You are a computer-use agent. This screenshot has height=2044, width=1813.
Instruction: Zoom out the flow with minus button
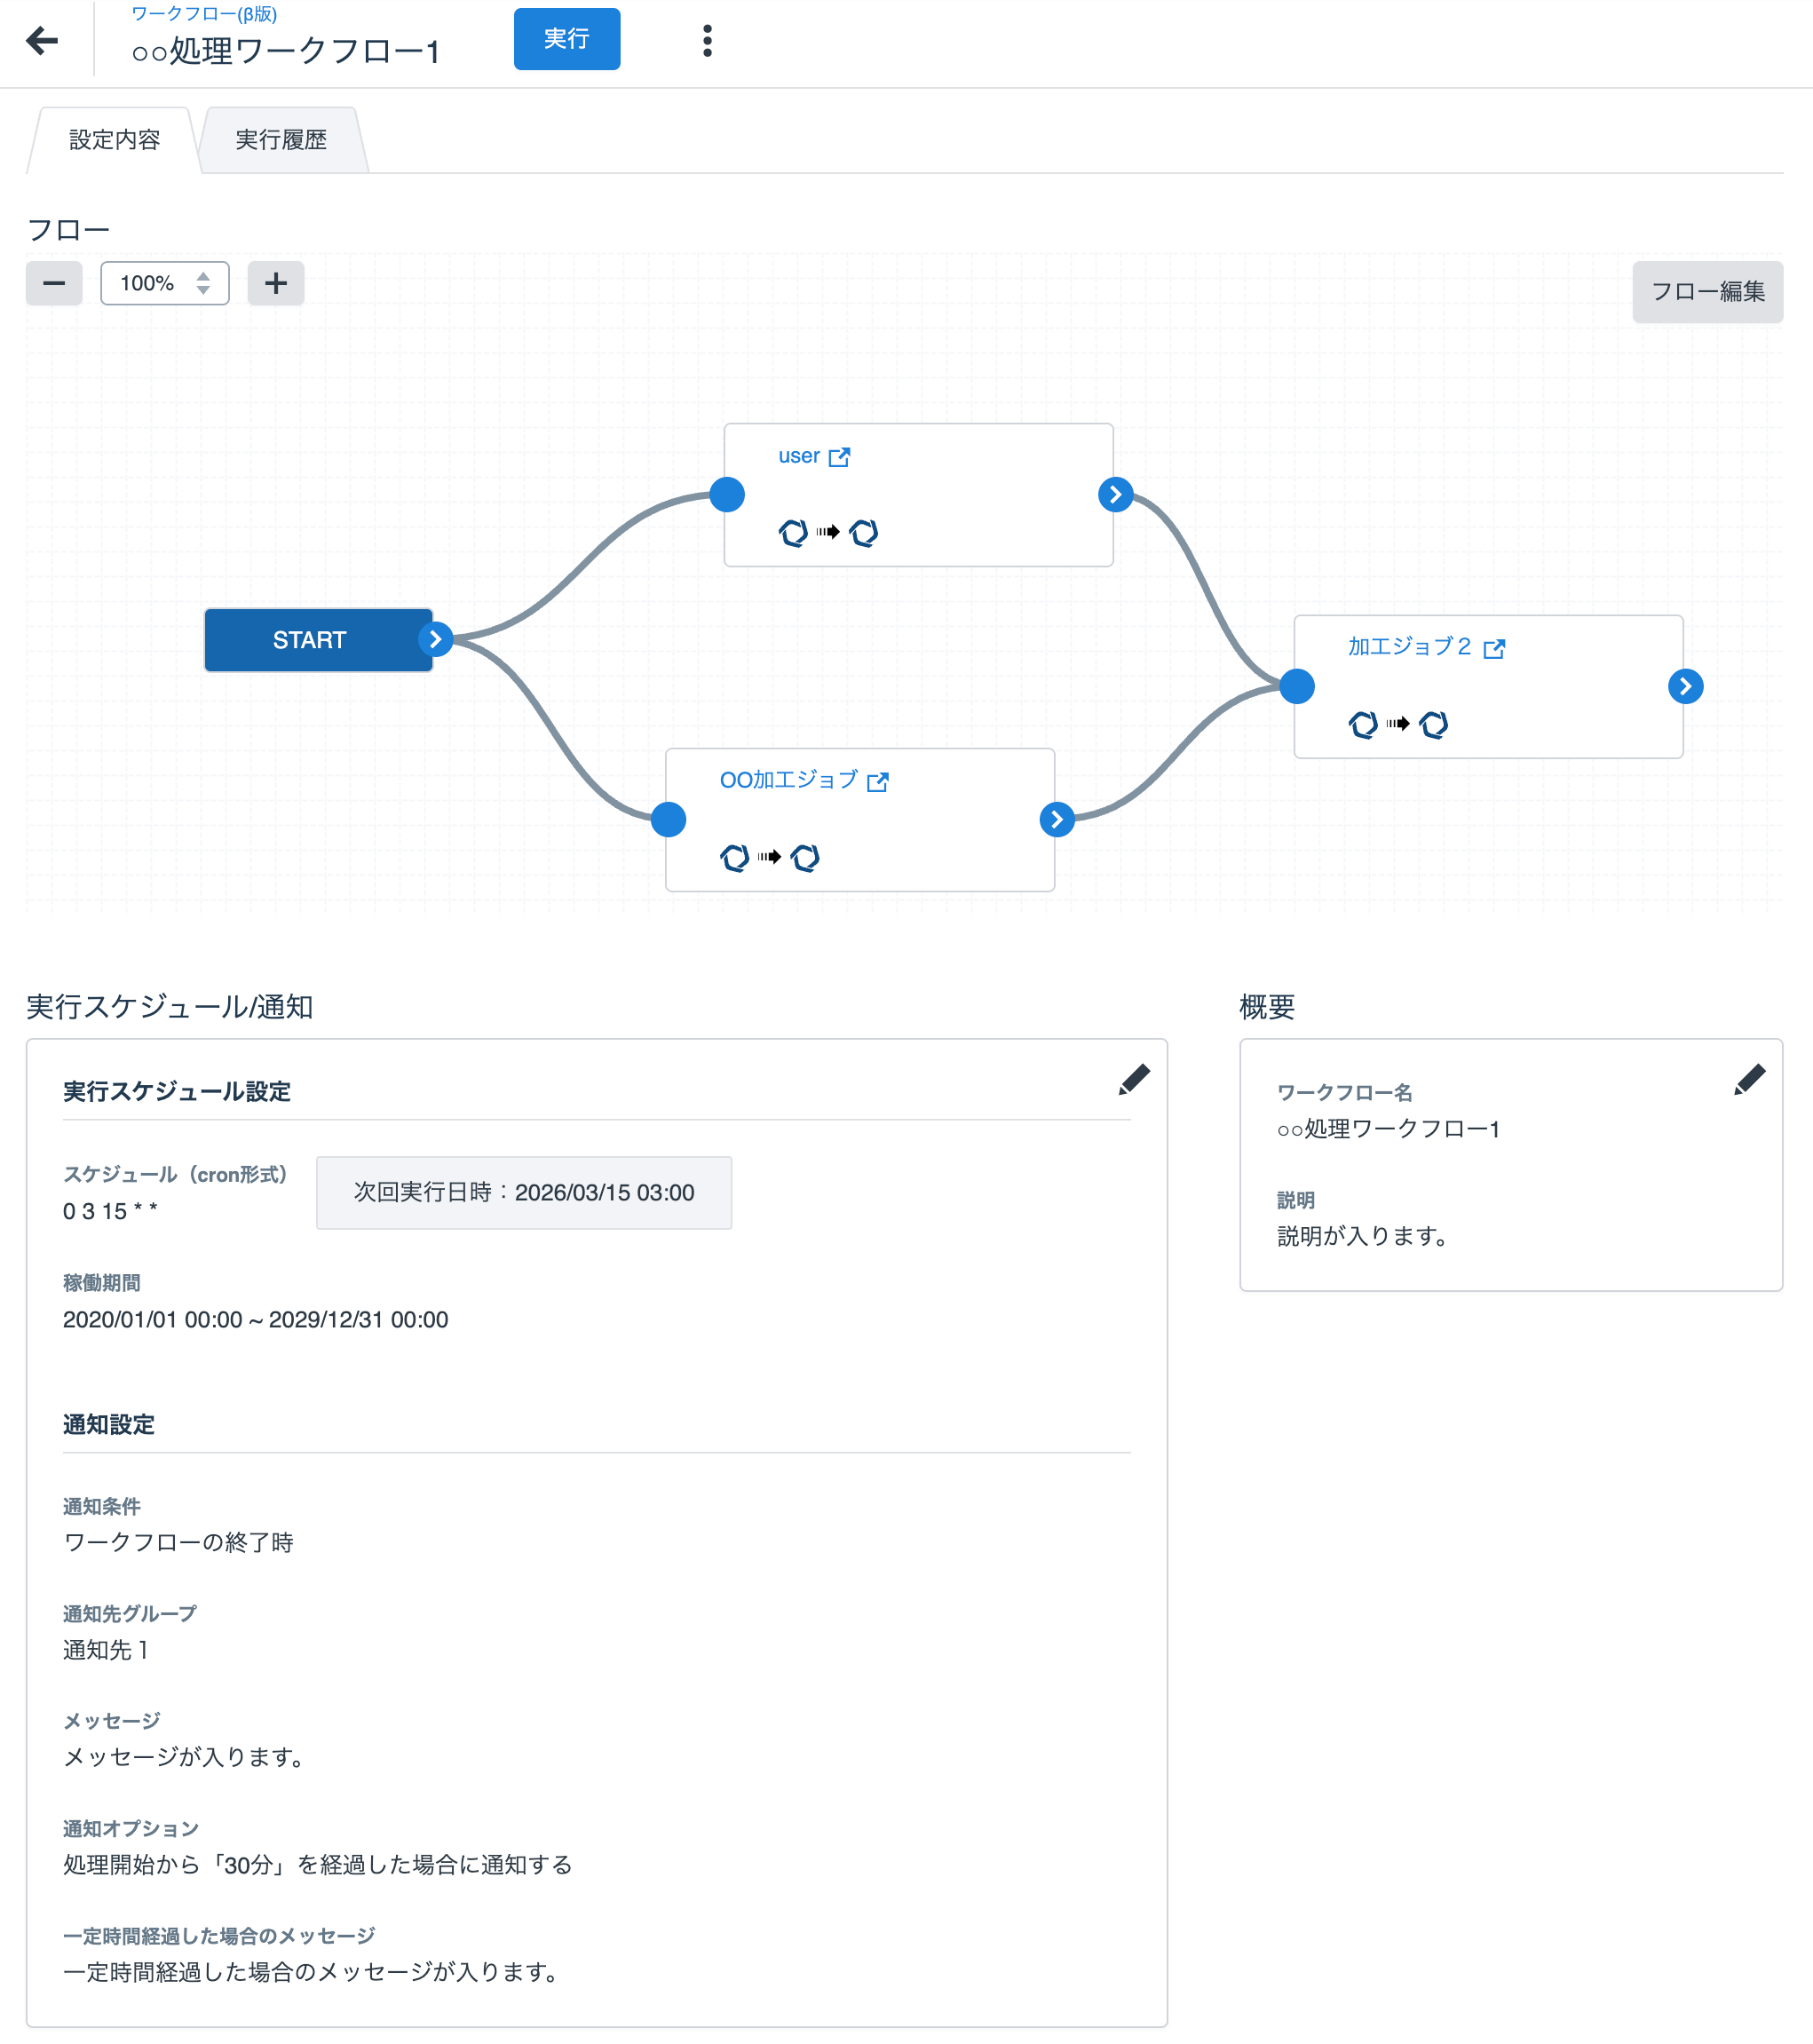54,283
